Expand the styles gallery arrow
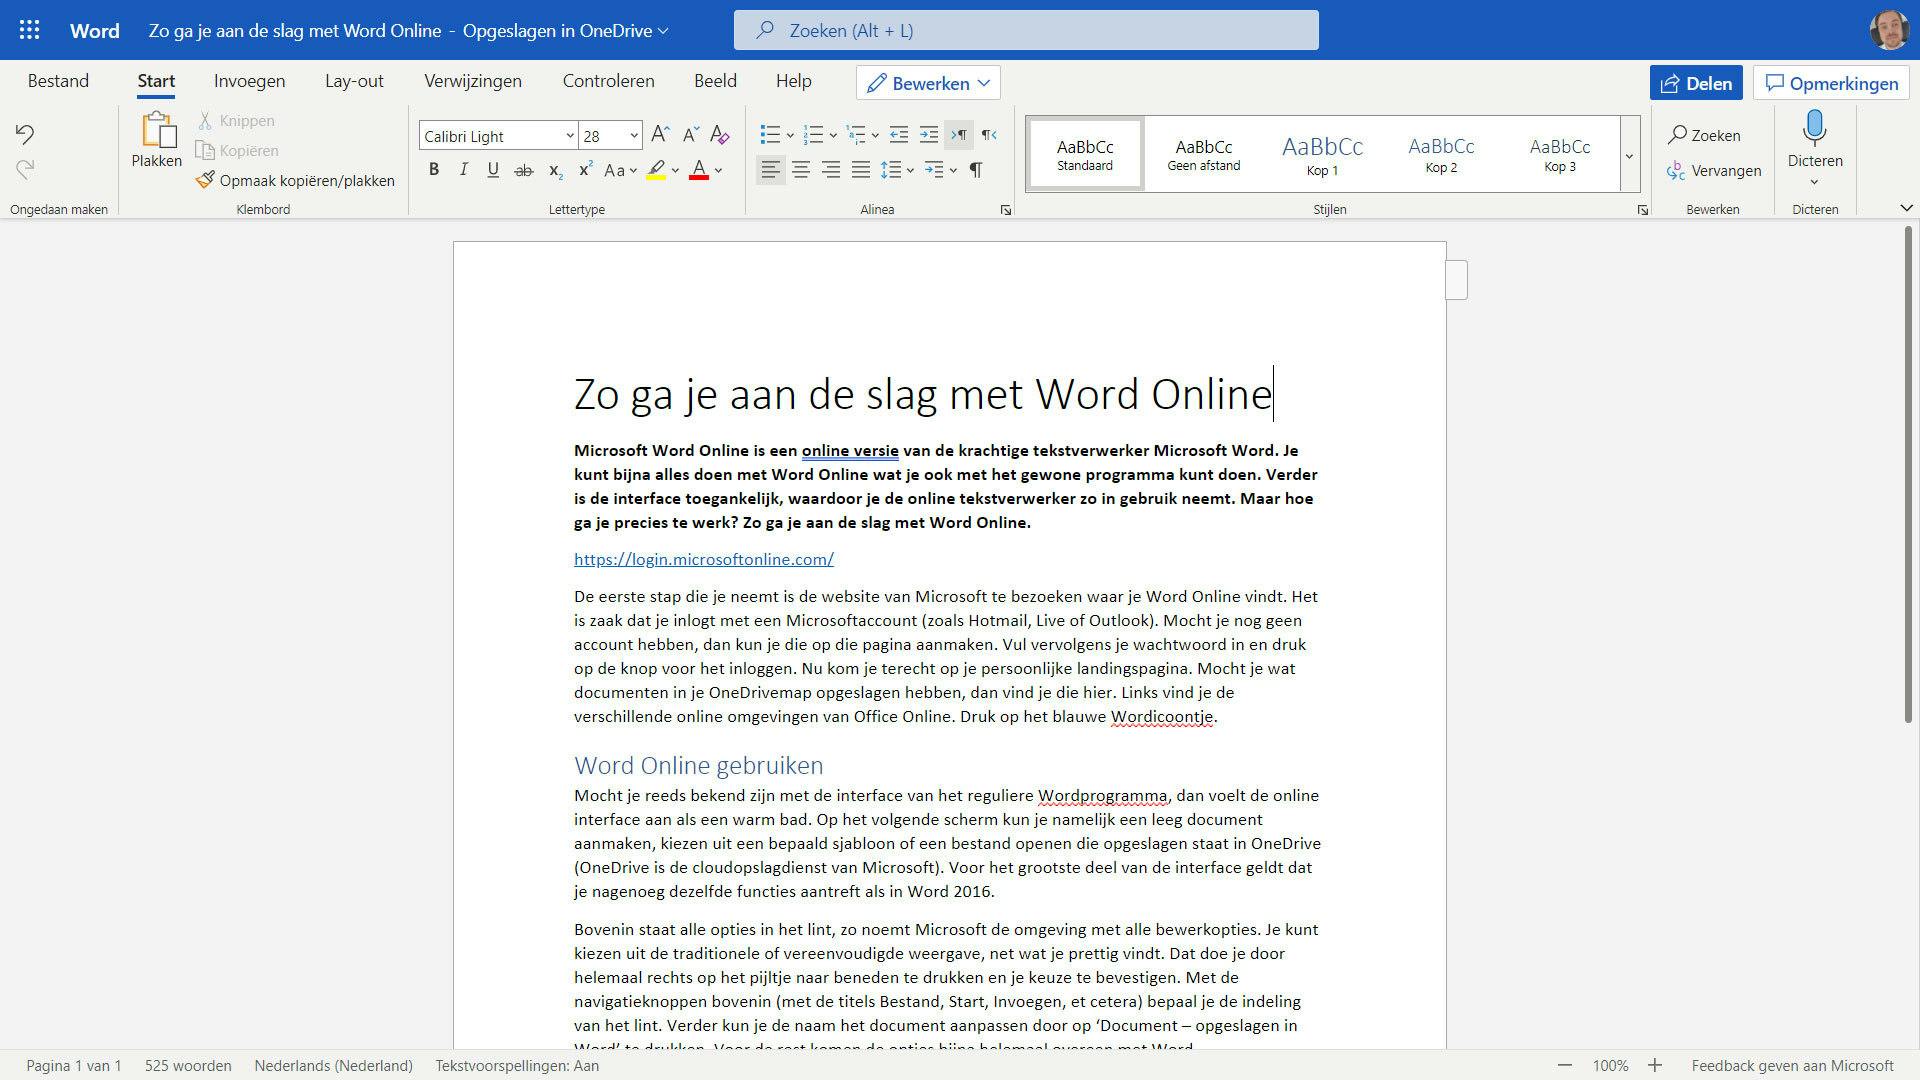This screenshot has width=1920, height=1080. coord(1629,156)
